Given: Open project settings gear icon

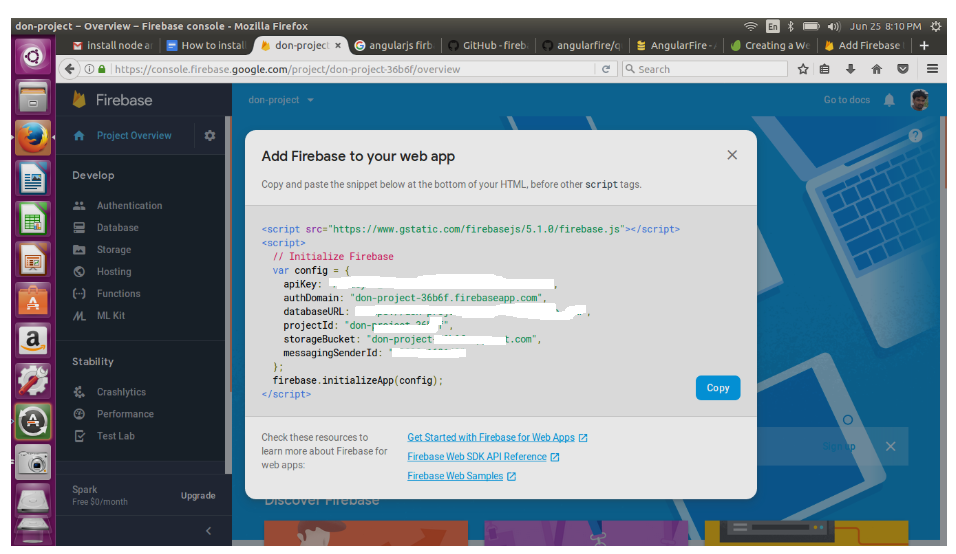Looking at the screenshot, I should click(210, 135).
